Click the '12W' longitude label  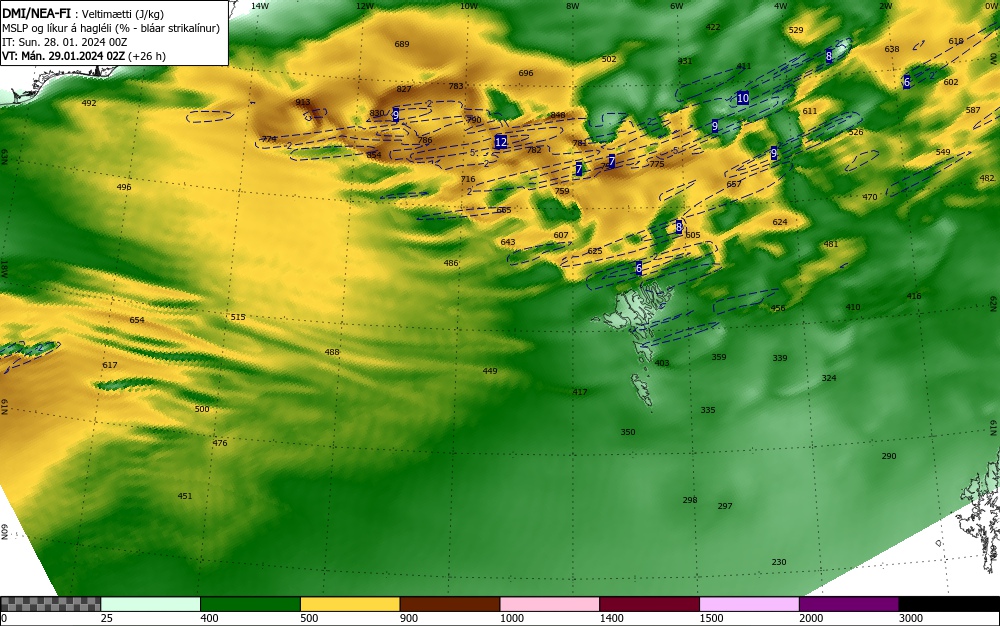(364, 6)
